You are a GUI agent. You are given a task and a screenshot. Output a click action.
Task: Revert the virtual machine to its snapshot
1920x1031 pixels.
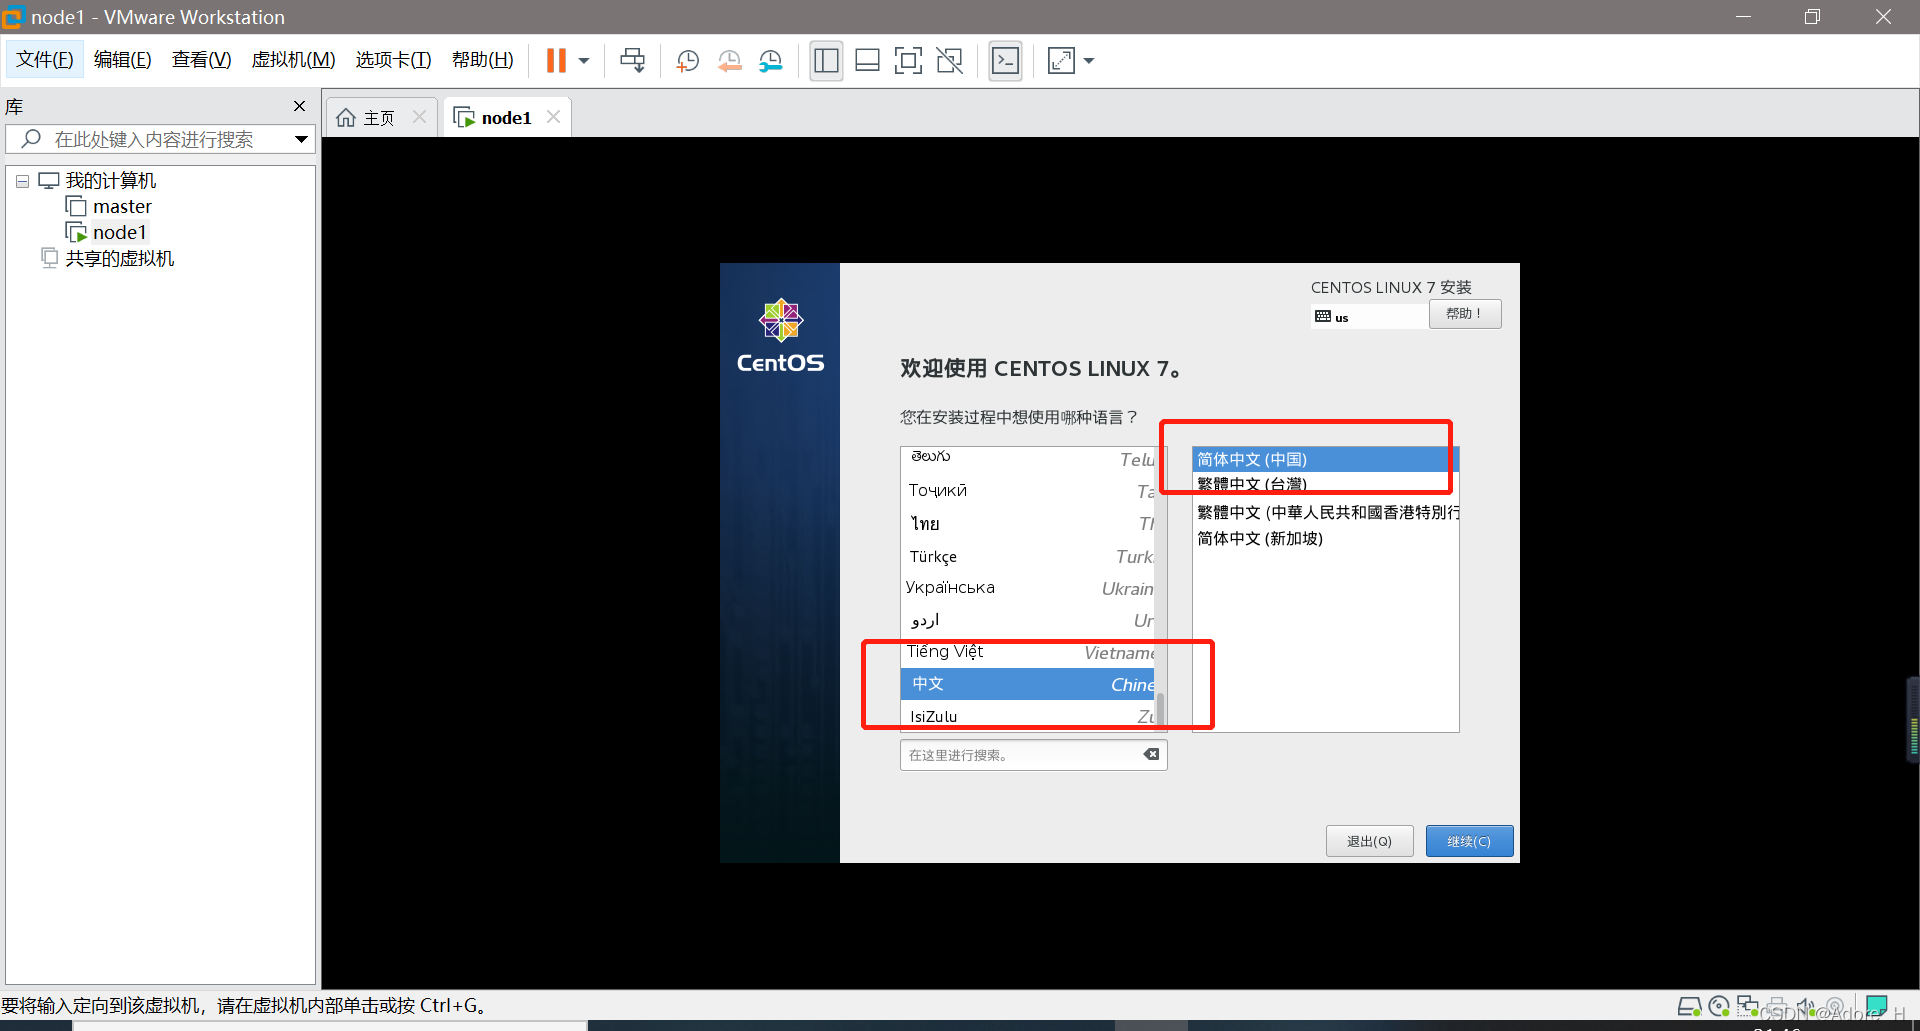(729, 61)
